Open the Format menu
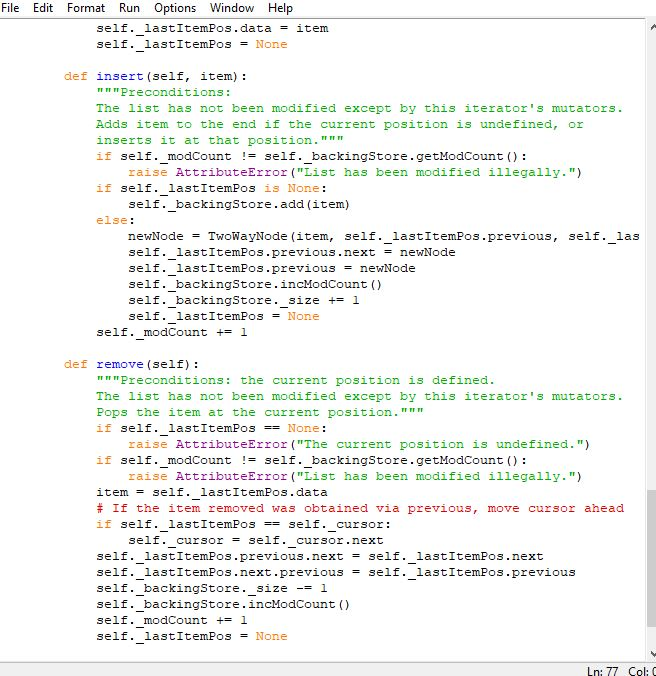Viewport: 656px width, 676px height. pos(86,8)
